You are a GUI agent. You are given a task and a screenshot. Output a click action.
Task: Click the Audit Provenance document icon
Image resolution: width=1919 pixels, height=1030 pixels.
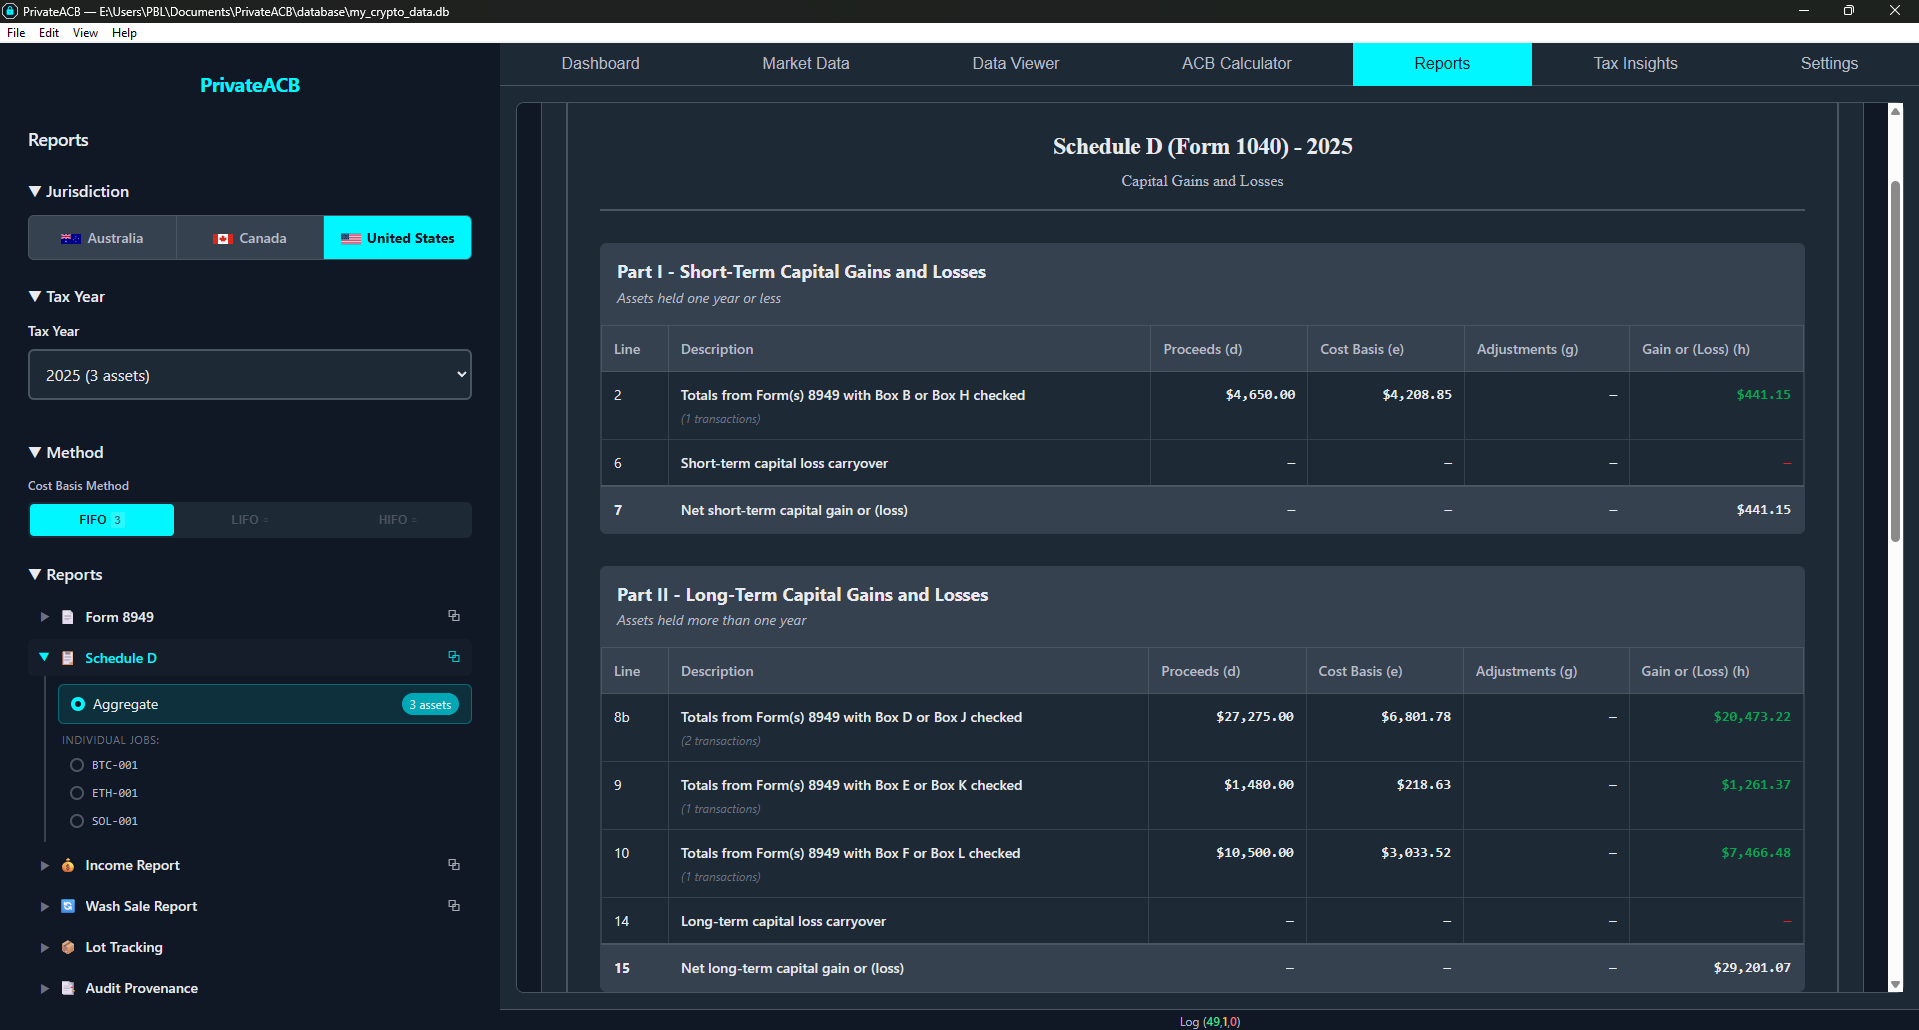[x=68, y=988]
